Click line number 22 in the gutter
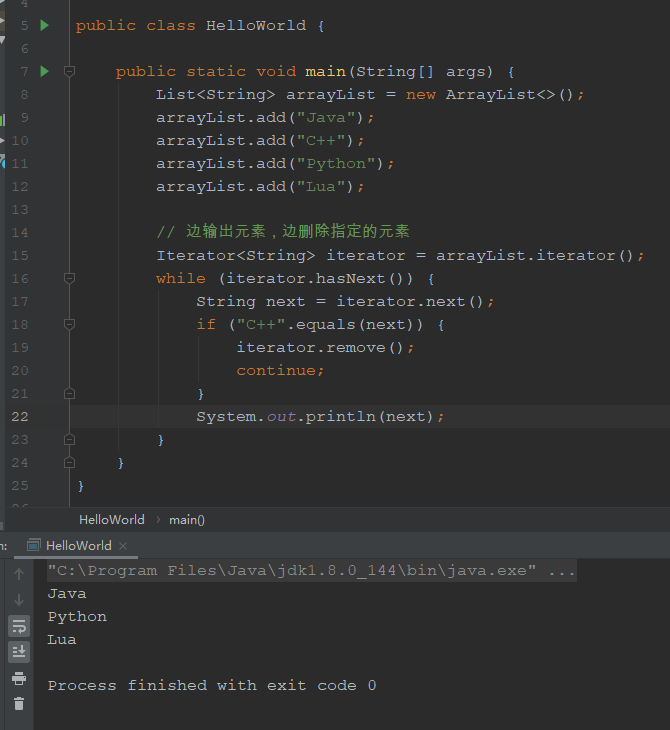 click(x=20, y=416)
